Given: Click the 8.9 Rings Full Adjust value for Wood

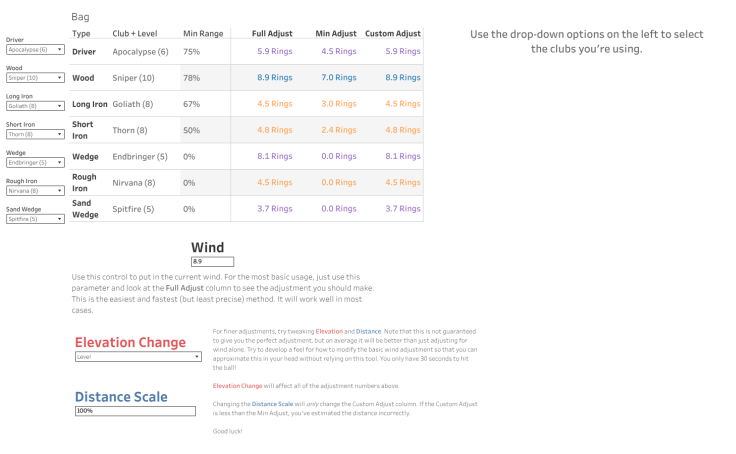Looking at the screenshot, I should point(274,78).
